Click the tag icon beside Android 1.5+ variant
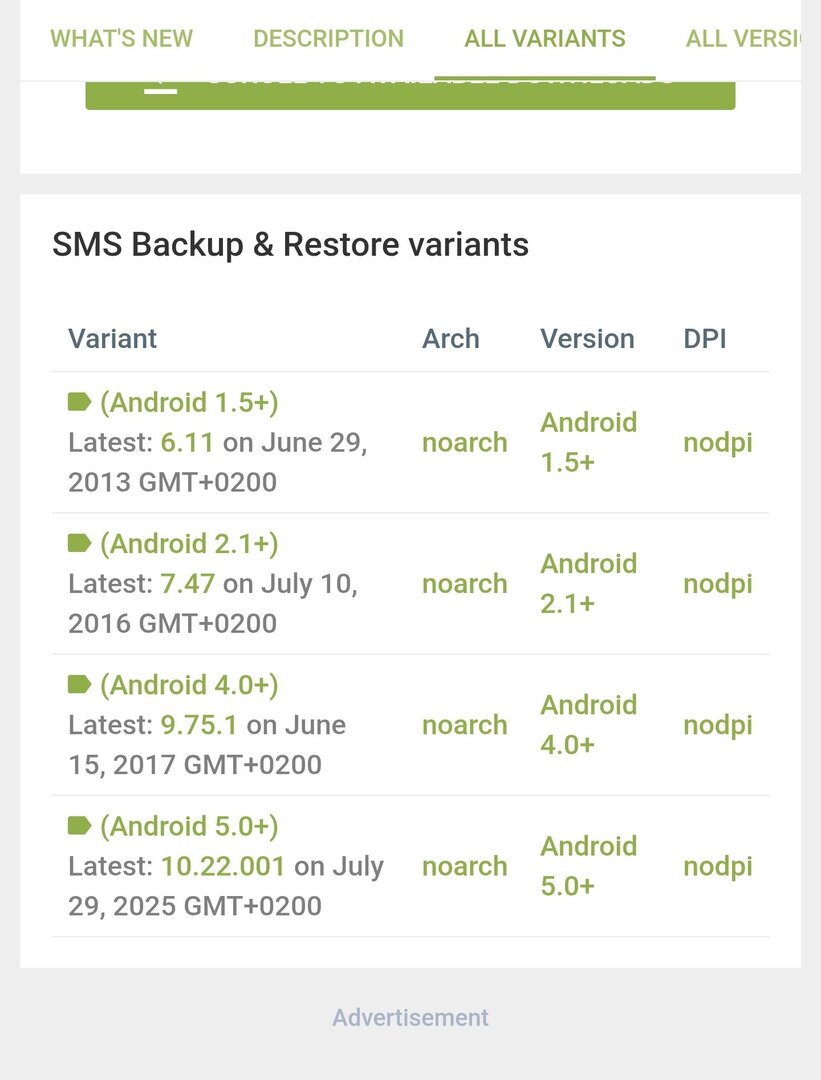The image size is (821, 1080). click(x=79, y=402)
